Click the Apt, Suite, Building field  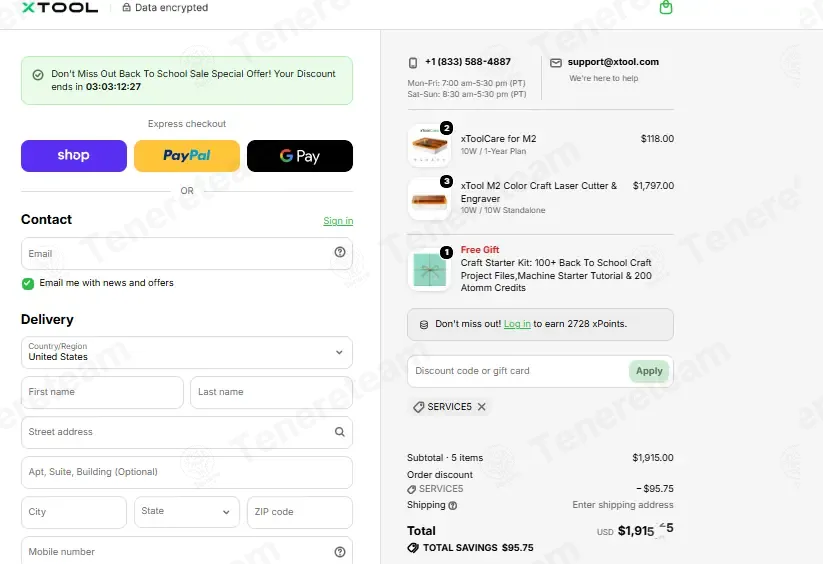point(187,472)
